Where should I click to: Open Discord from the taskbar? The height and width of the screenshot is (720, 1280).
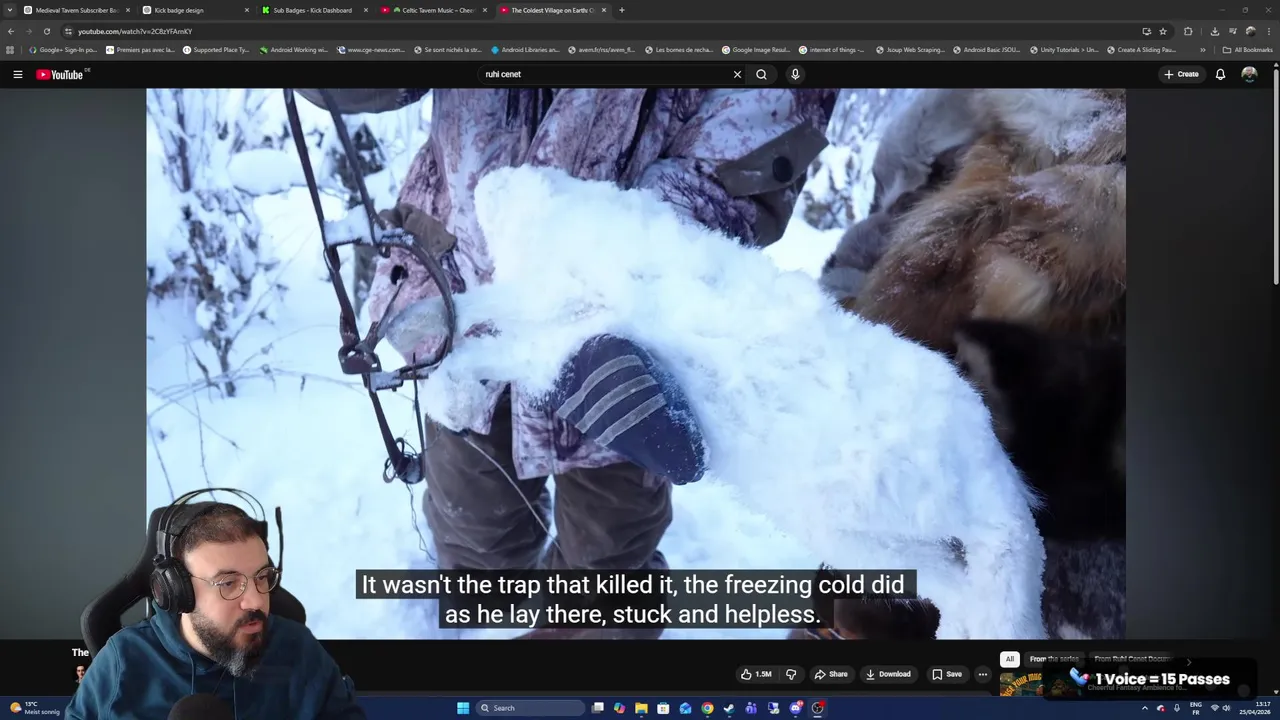pyautogui.click(x=796, y=708)
